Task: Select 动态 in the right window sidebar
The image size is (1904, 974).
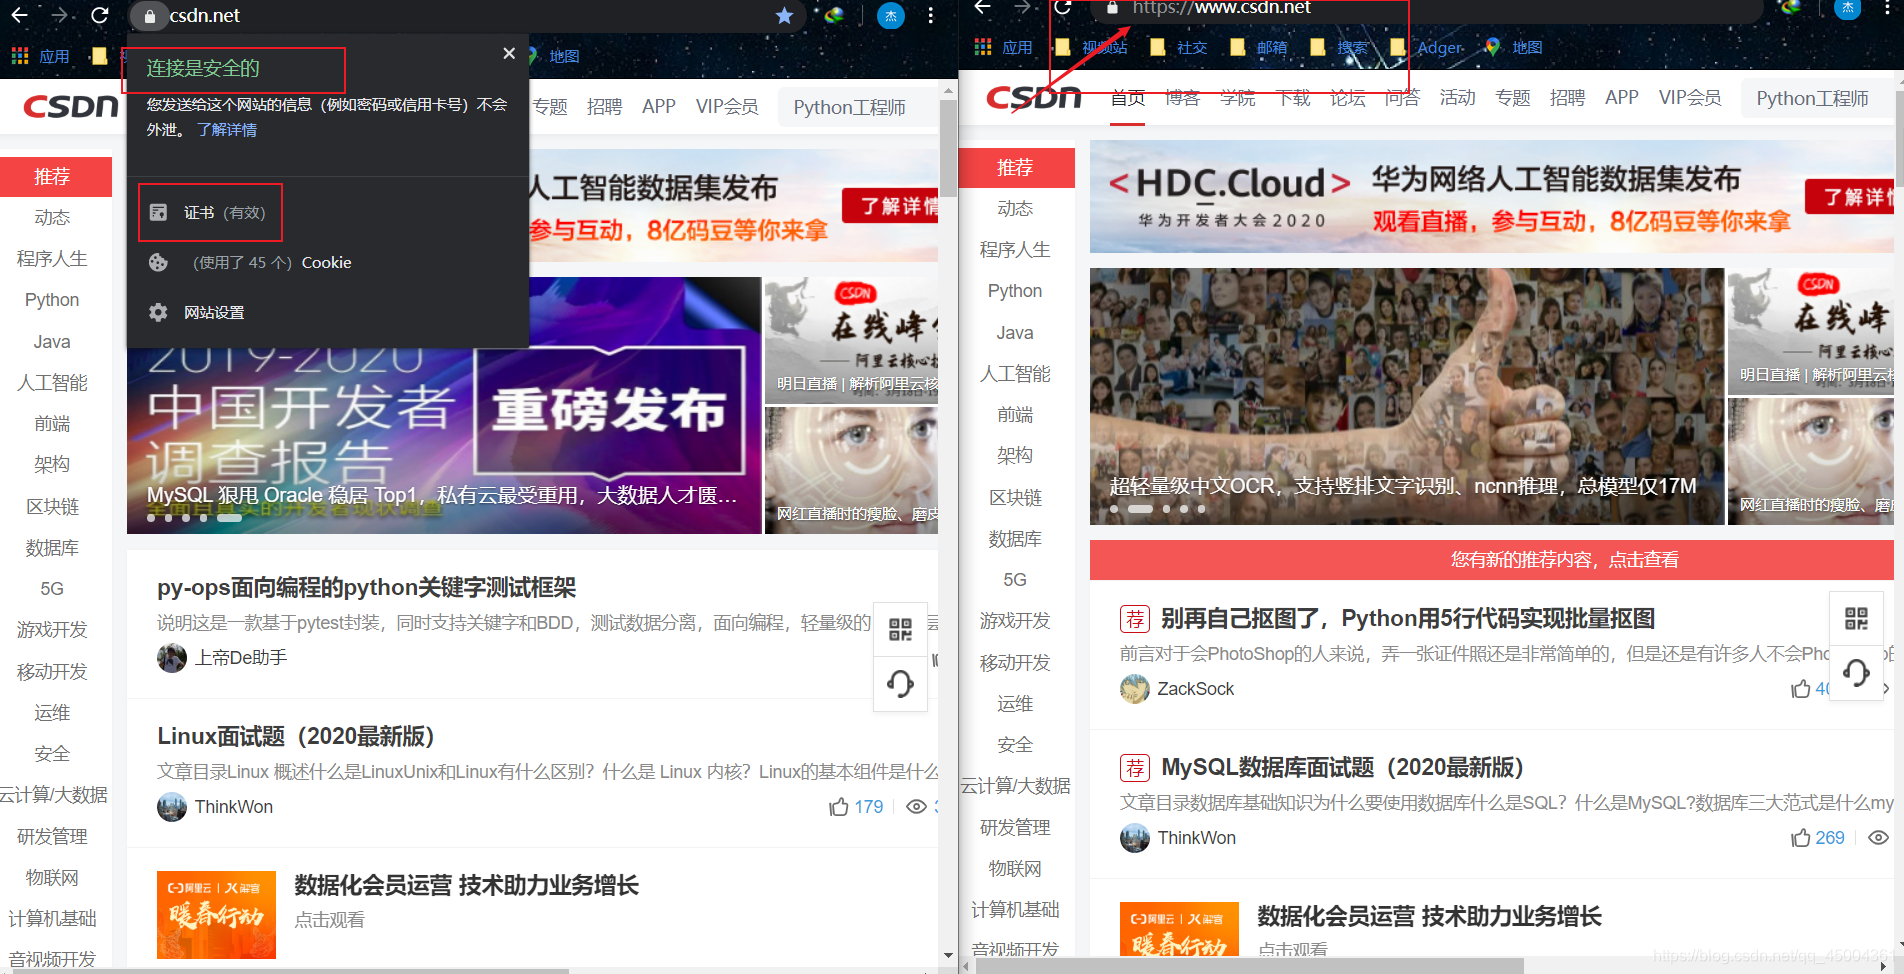Action: 1015,208
